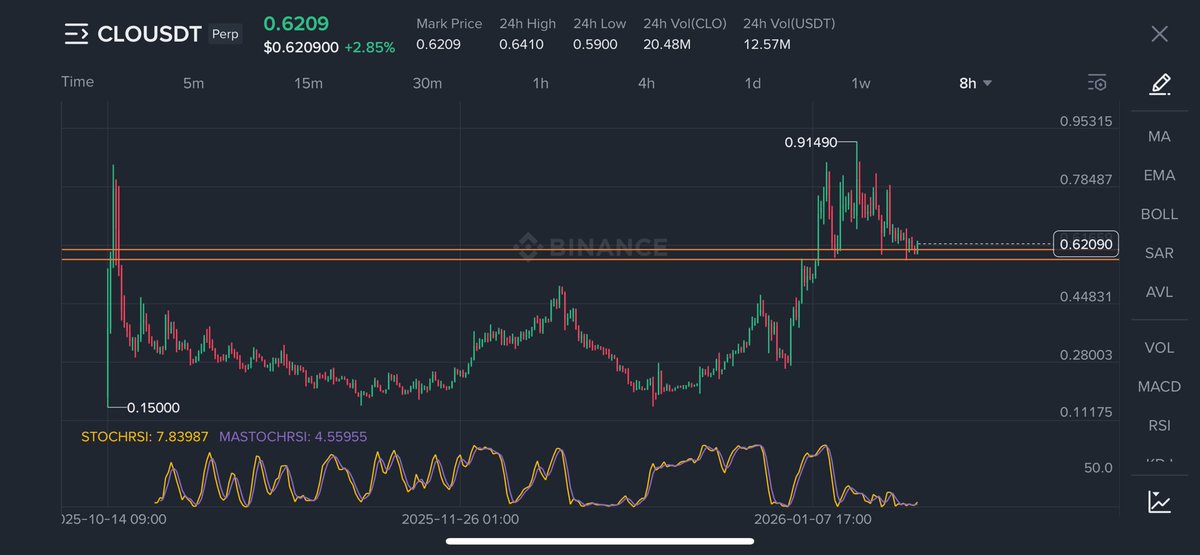Viewport: 1200px width, 555px height.
Task: Toggle the RSI sub-indicator
Action: click(1159, 425)
